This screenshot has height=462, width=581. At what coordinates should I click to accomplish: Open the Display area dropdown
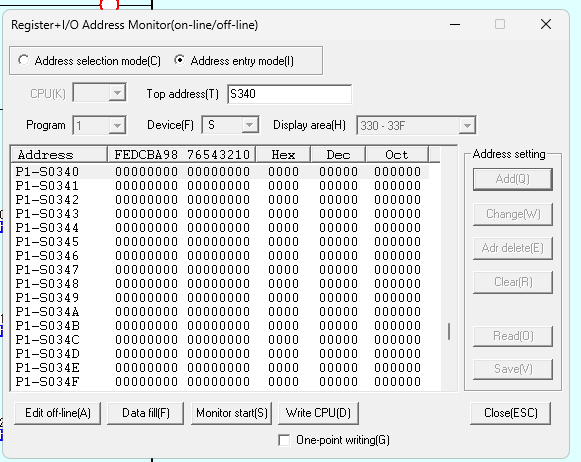point(416,126)
